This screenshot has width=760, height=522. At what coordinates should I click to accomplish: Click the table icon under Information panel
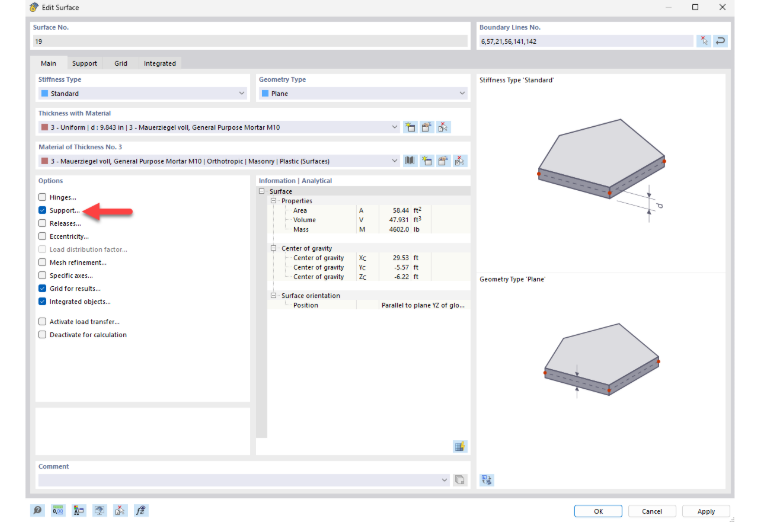[459, 446]
